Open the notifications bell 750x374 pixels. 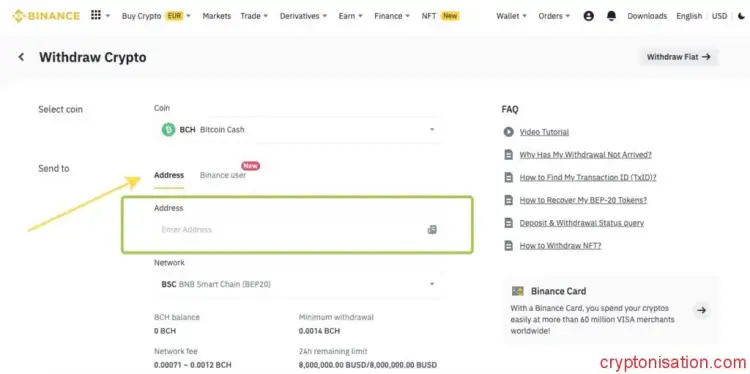pyautogui.click(x=611, y=16)
